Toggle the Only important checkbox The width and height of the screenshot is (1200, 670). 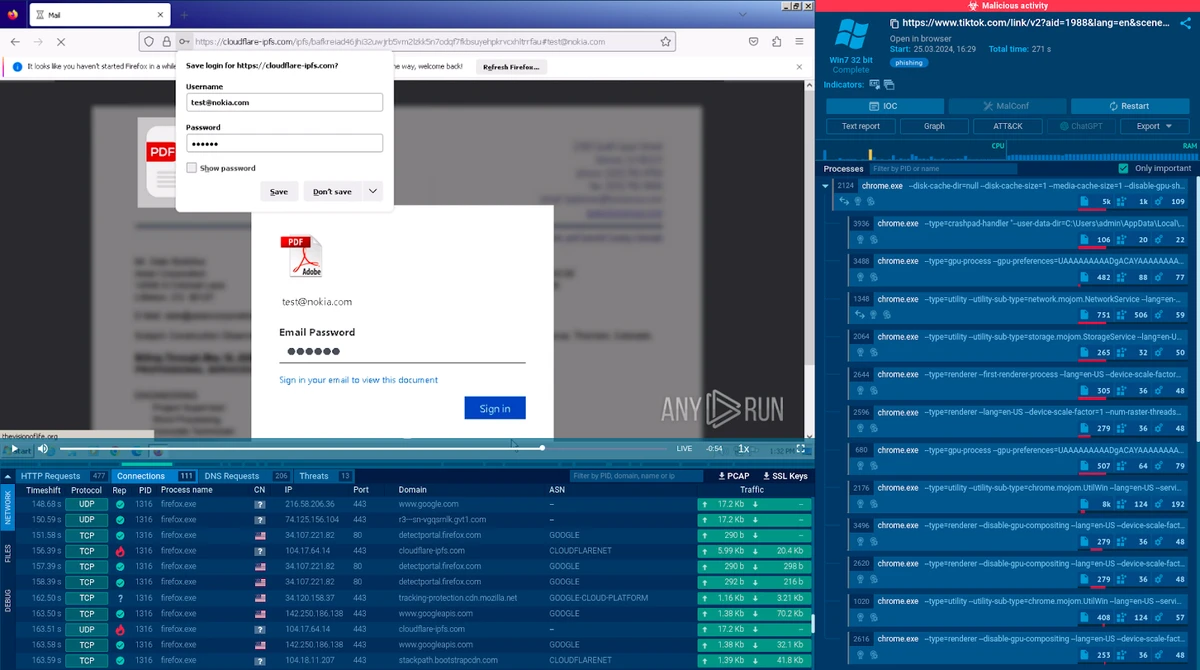(x=1124, y=169)
